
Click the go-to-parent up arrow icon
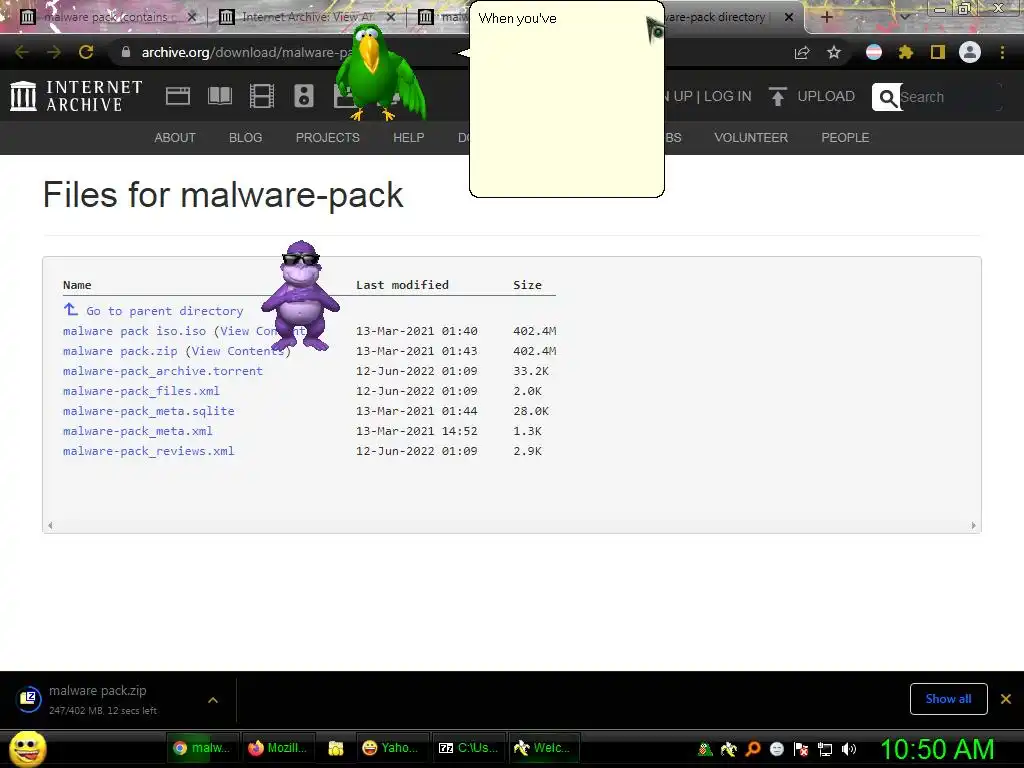[71, 310]
